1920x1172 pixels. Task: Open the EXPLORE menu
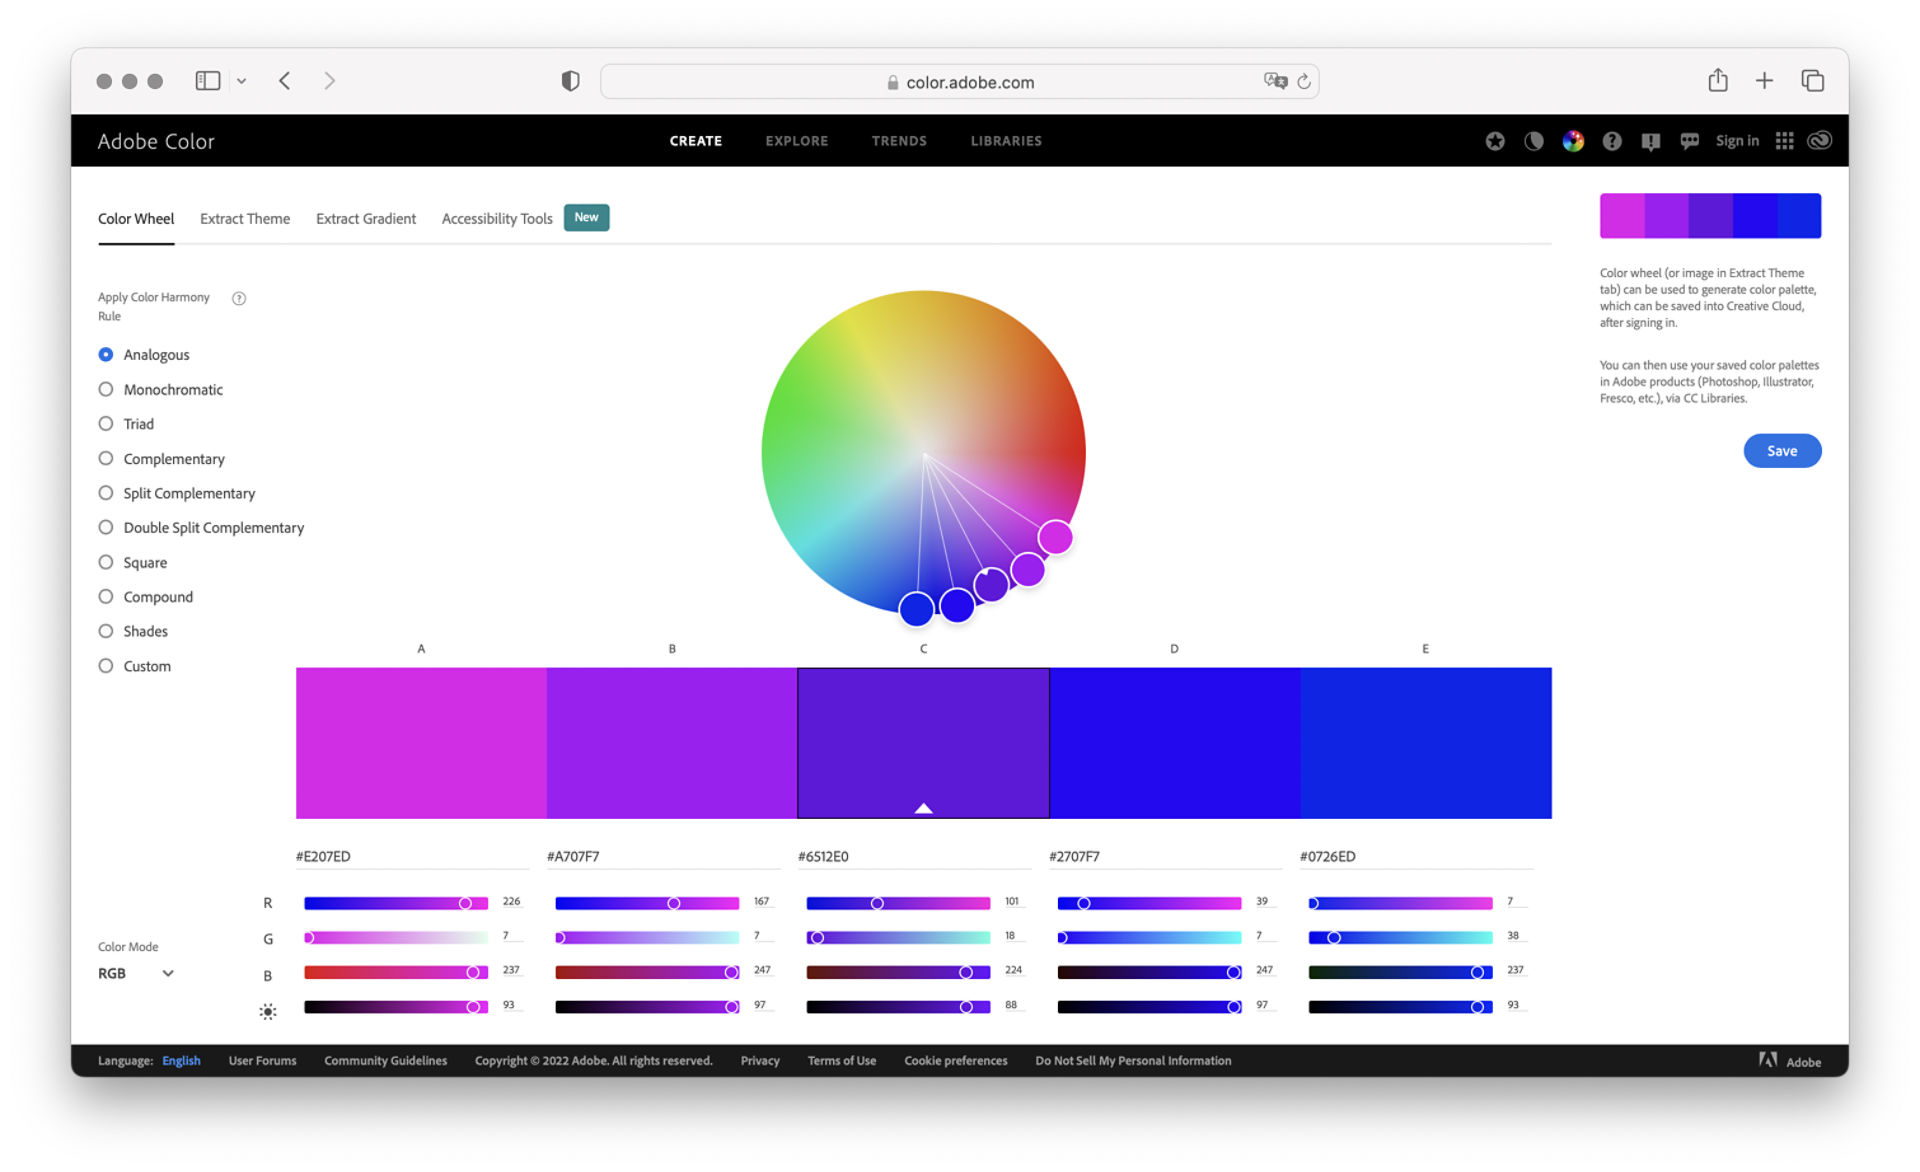797,141
